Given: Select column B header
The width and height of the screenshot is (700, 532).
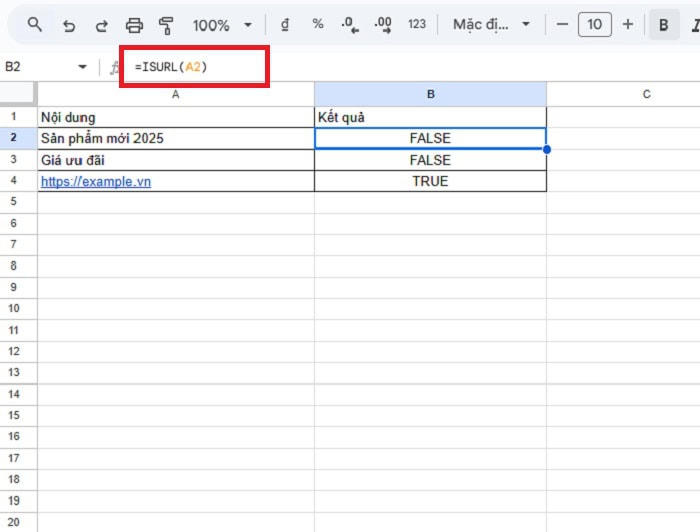Looking at the screenshot, I should (x=430, y=94).
